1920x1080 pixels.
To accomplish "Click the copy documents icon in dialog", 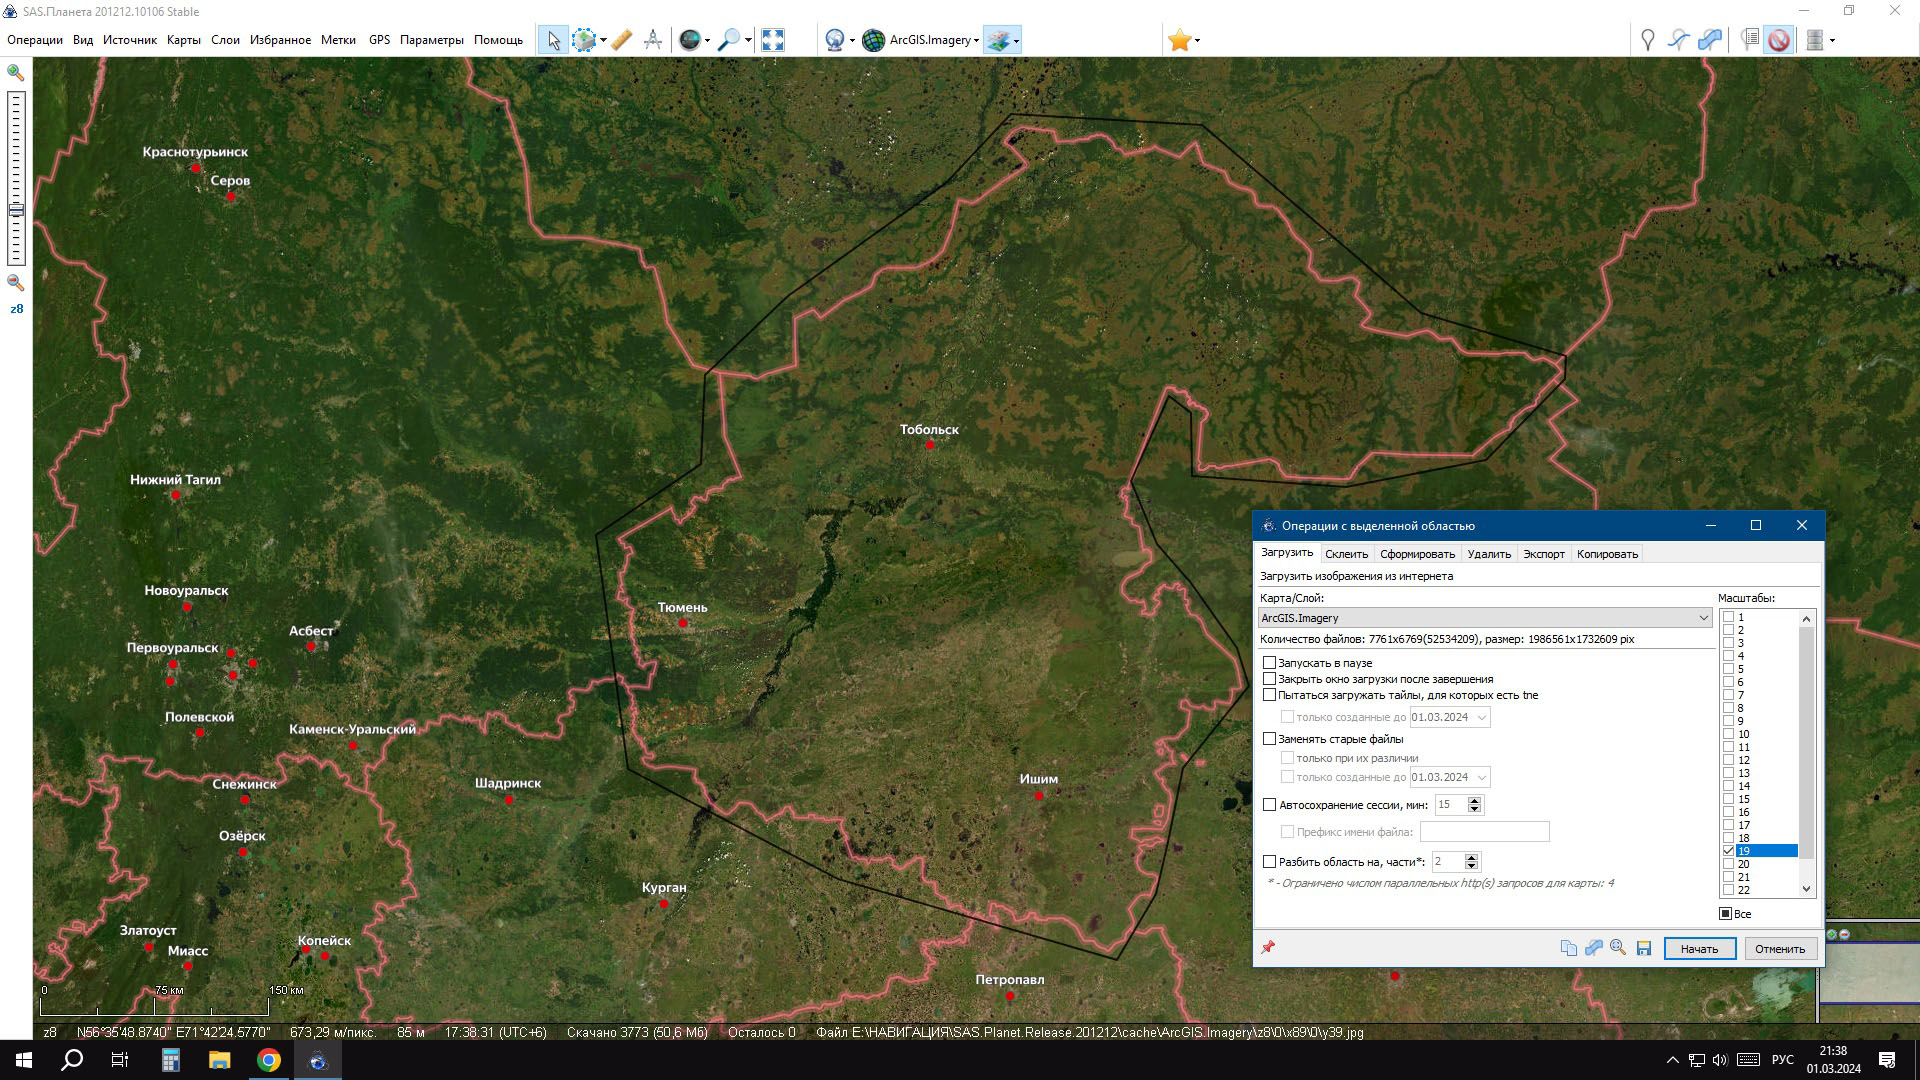I will (x=1568, y=948).
